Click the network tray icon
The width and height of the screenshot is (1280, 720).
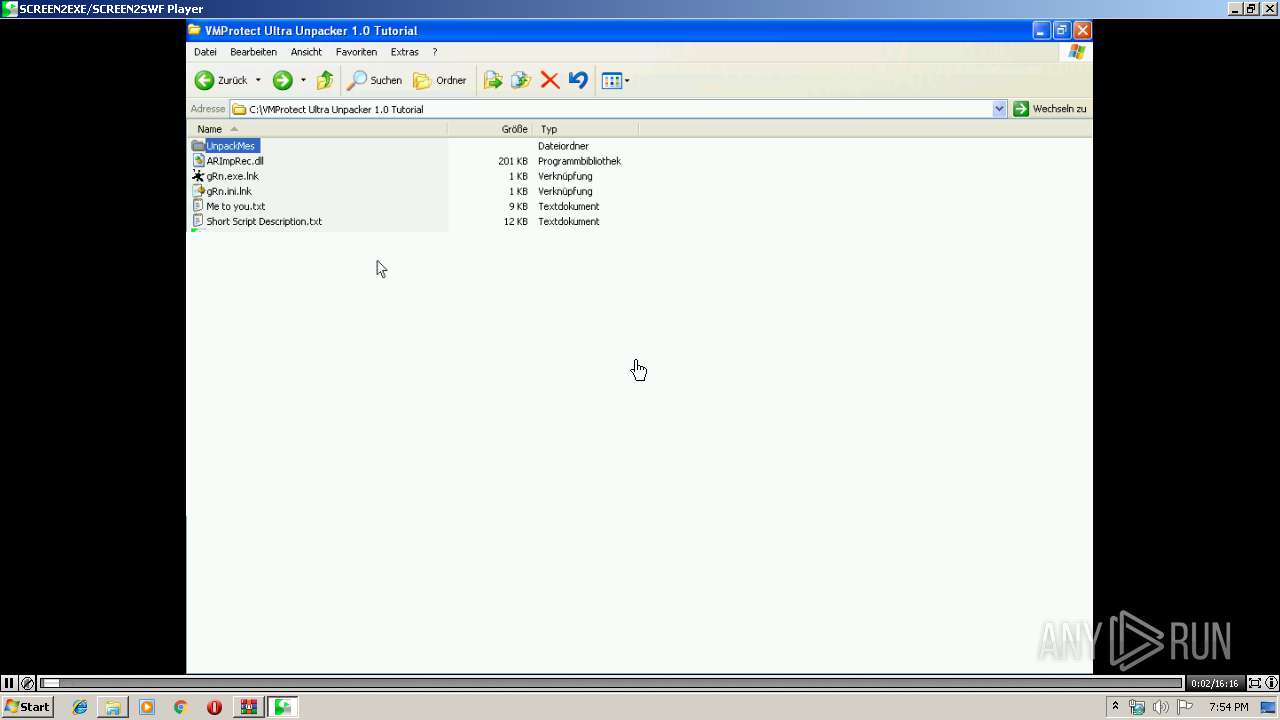tap(1137, 707)
